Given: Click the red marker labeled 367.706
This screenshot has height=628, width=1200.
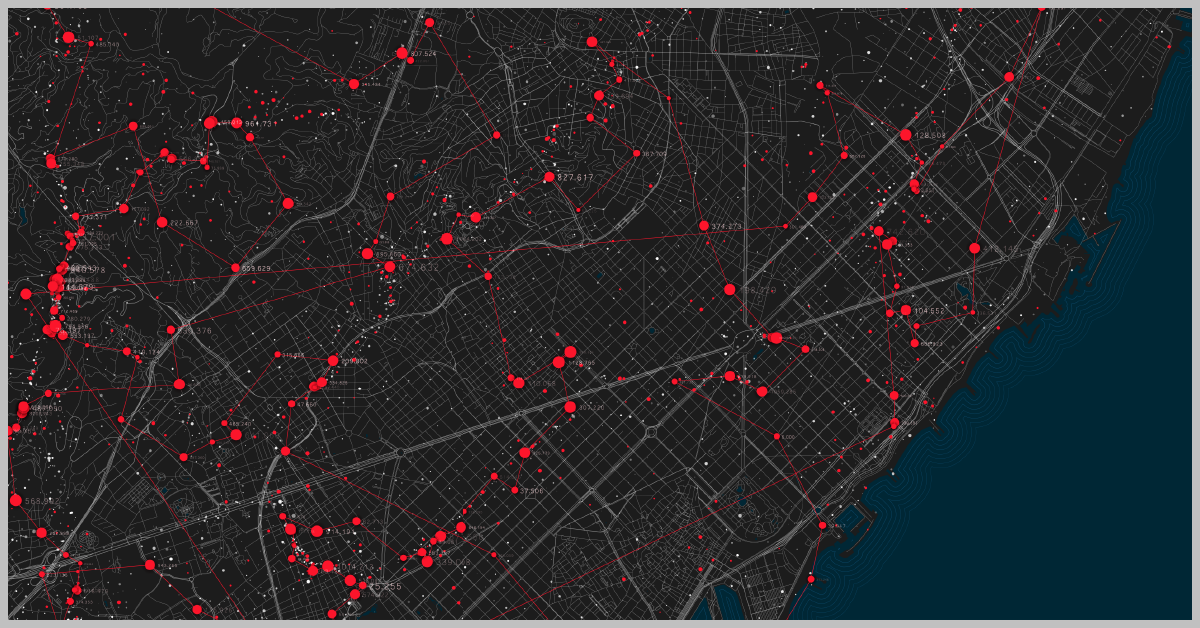Looking at the screenshot, I should tap(635, 153).
